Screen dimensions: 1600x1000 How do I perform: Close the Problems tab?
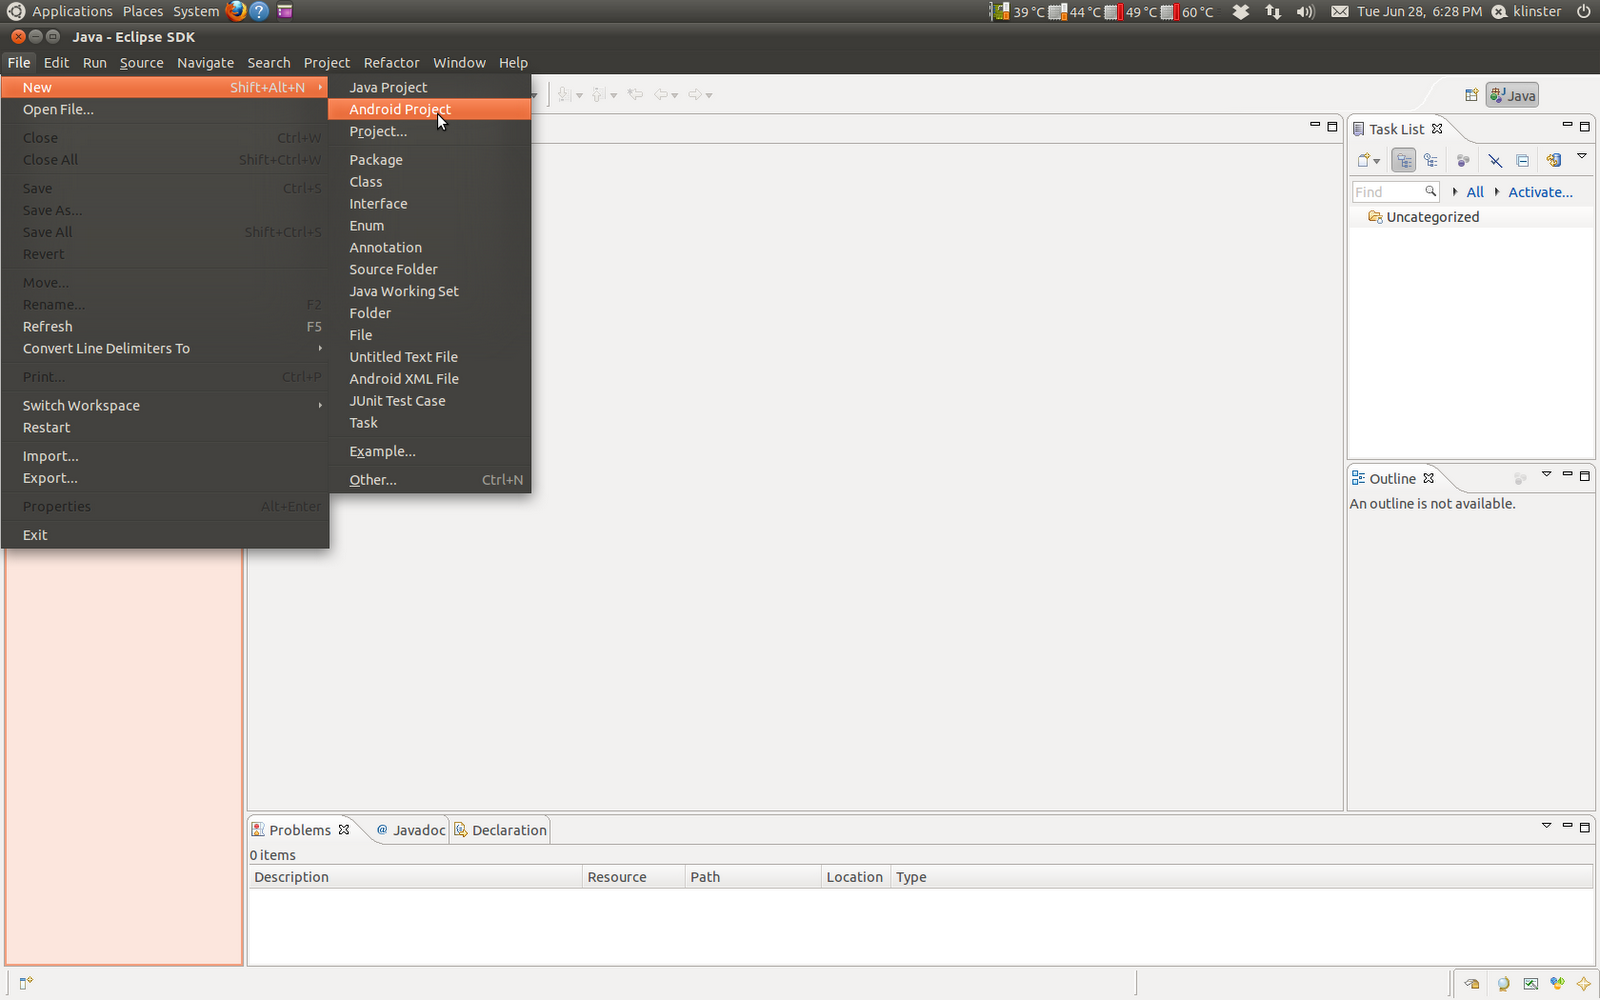click(344, 830)
